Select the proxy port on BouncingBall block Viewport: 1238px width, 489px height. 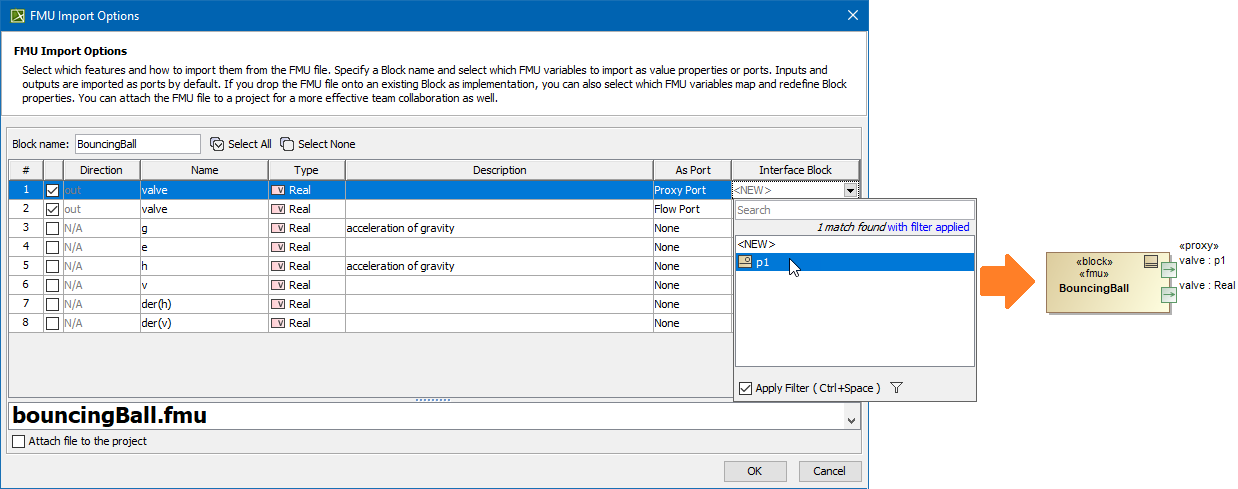[x=1168, y=271]
